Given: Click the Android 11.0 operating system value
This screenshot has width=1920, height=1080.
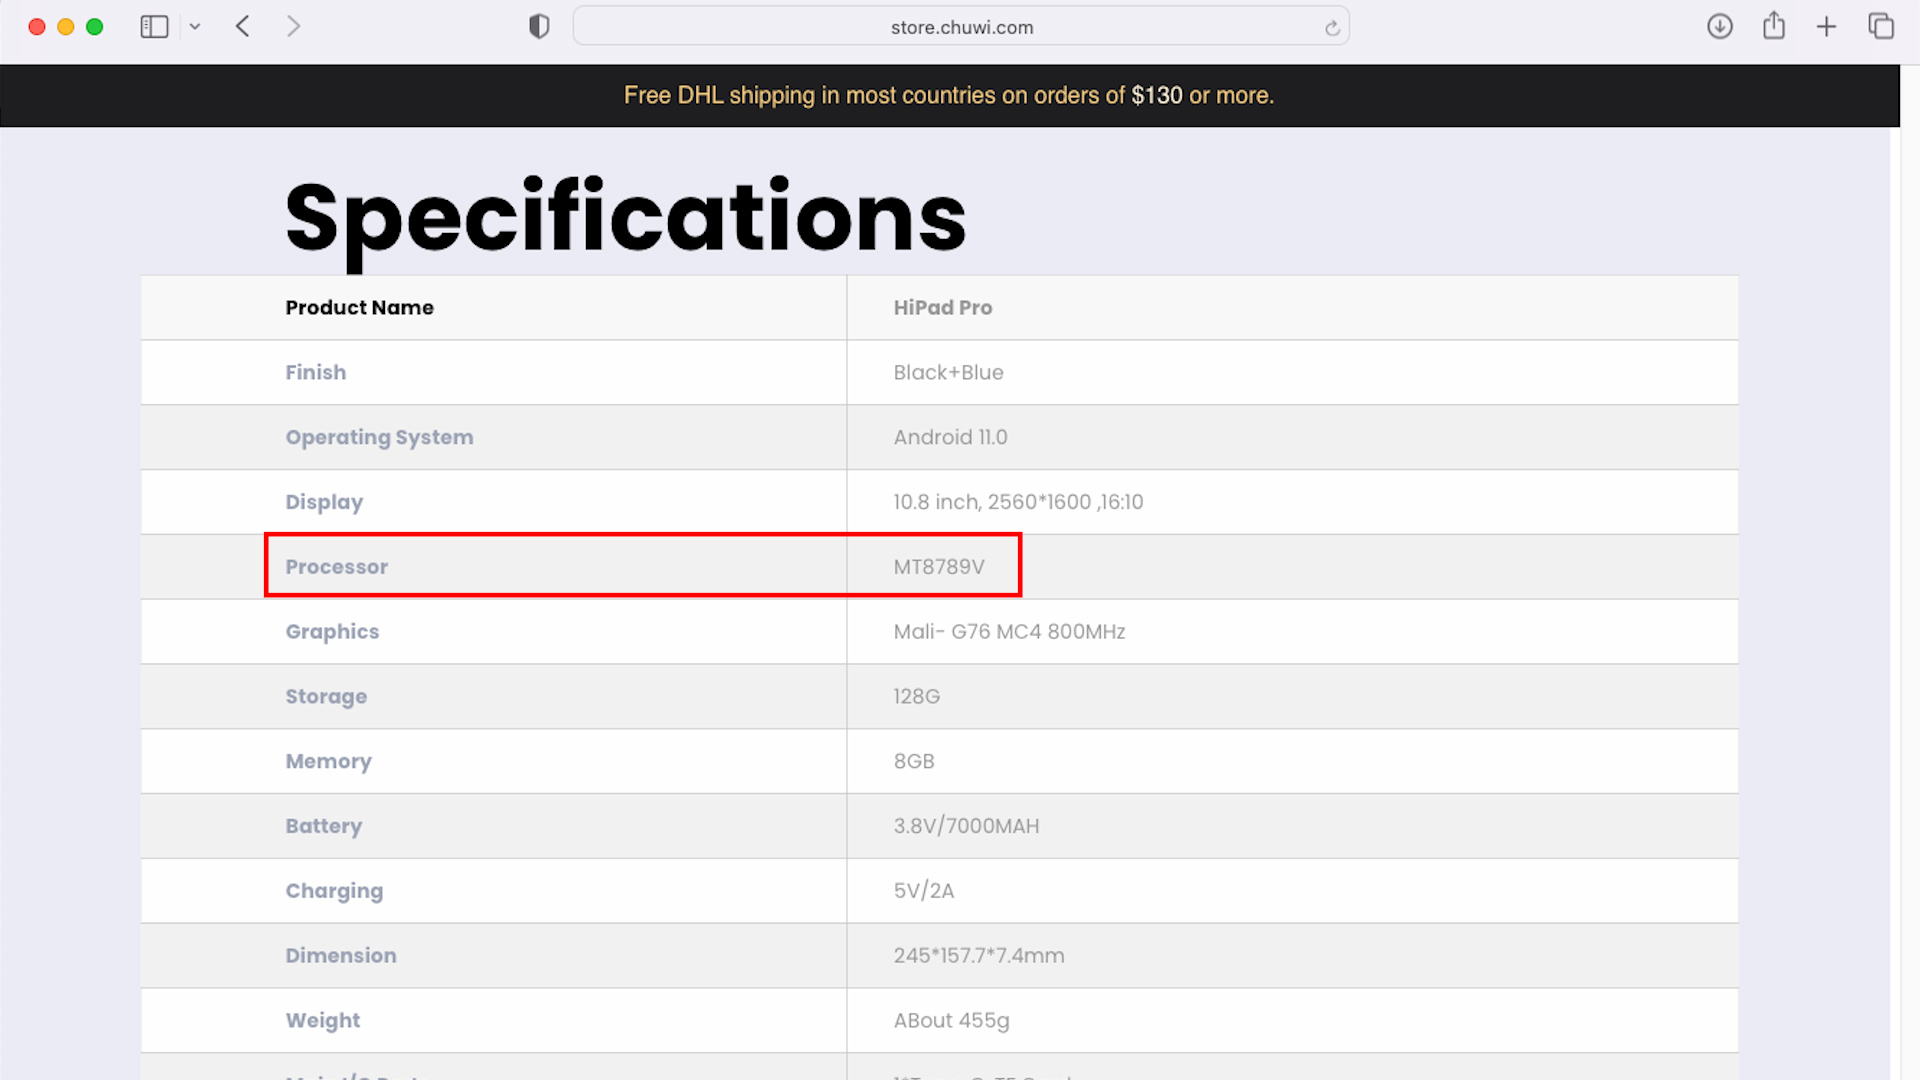Looking at the screenshot, I should point(950,437).
